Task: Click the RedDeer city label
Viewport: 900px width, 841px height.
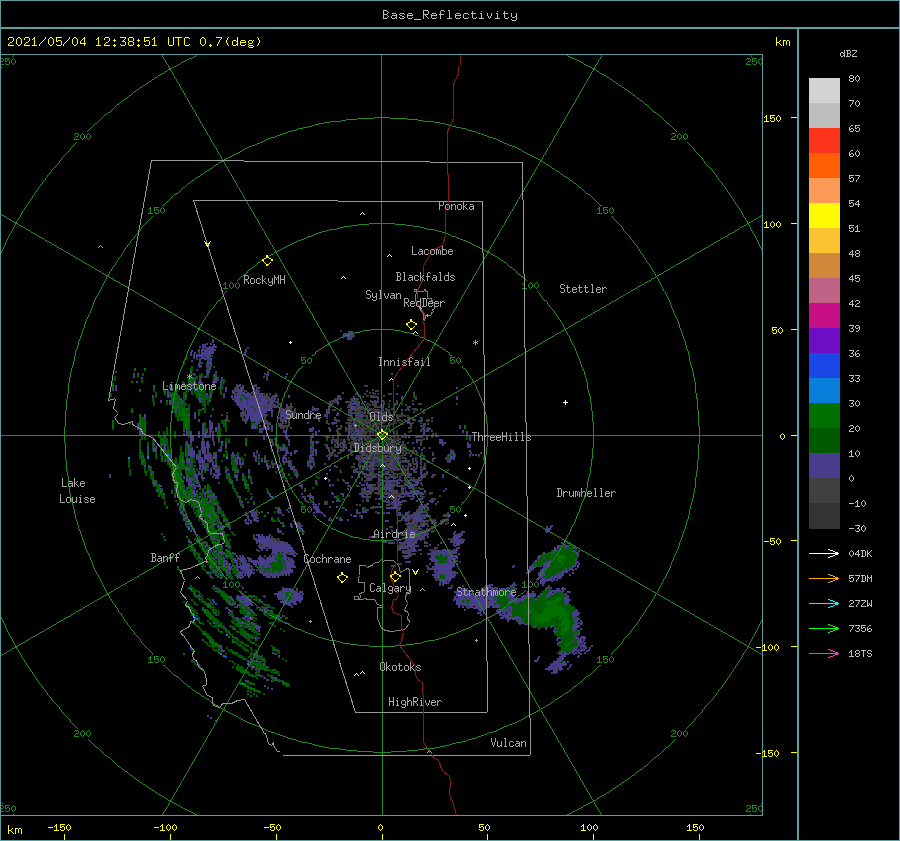Action: click(424, 303)
